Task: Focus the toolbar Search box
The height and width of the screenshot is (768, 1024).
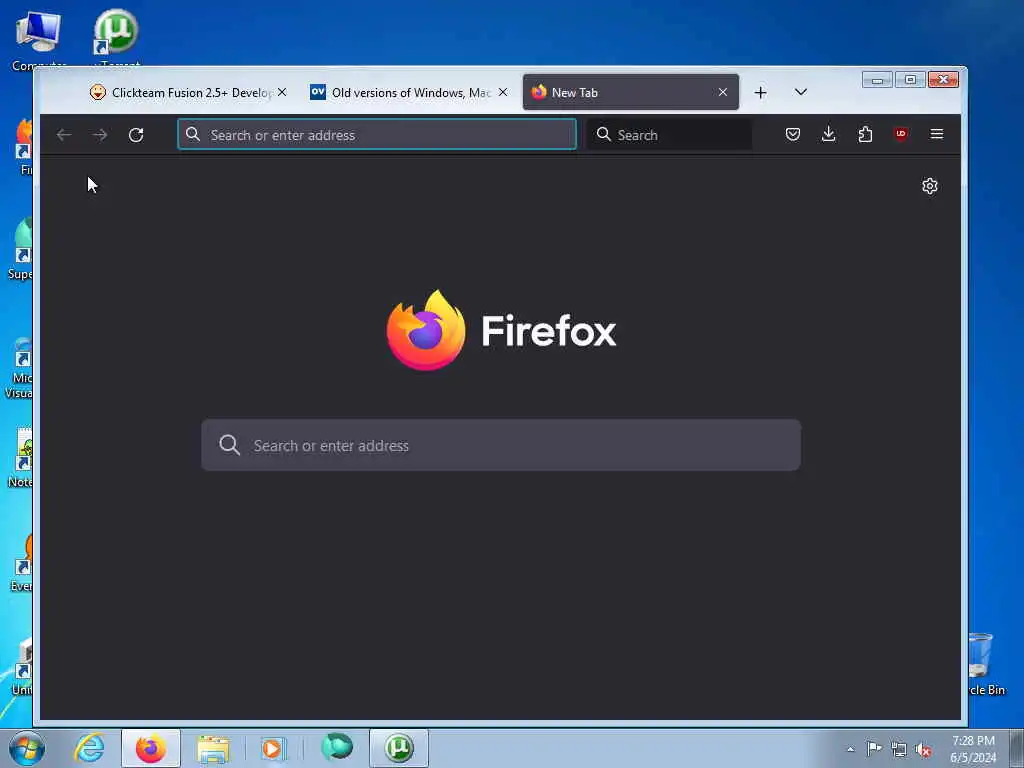Action: (669, 135)
